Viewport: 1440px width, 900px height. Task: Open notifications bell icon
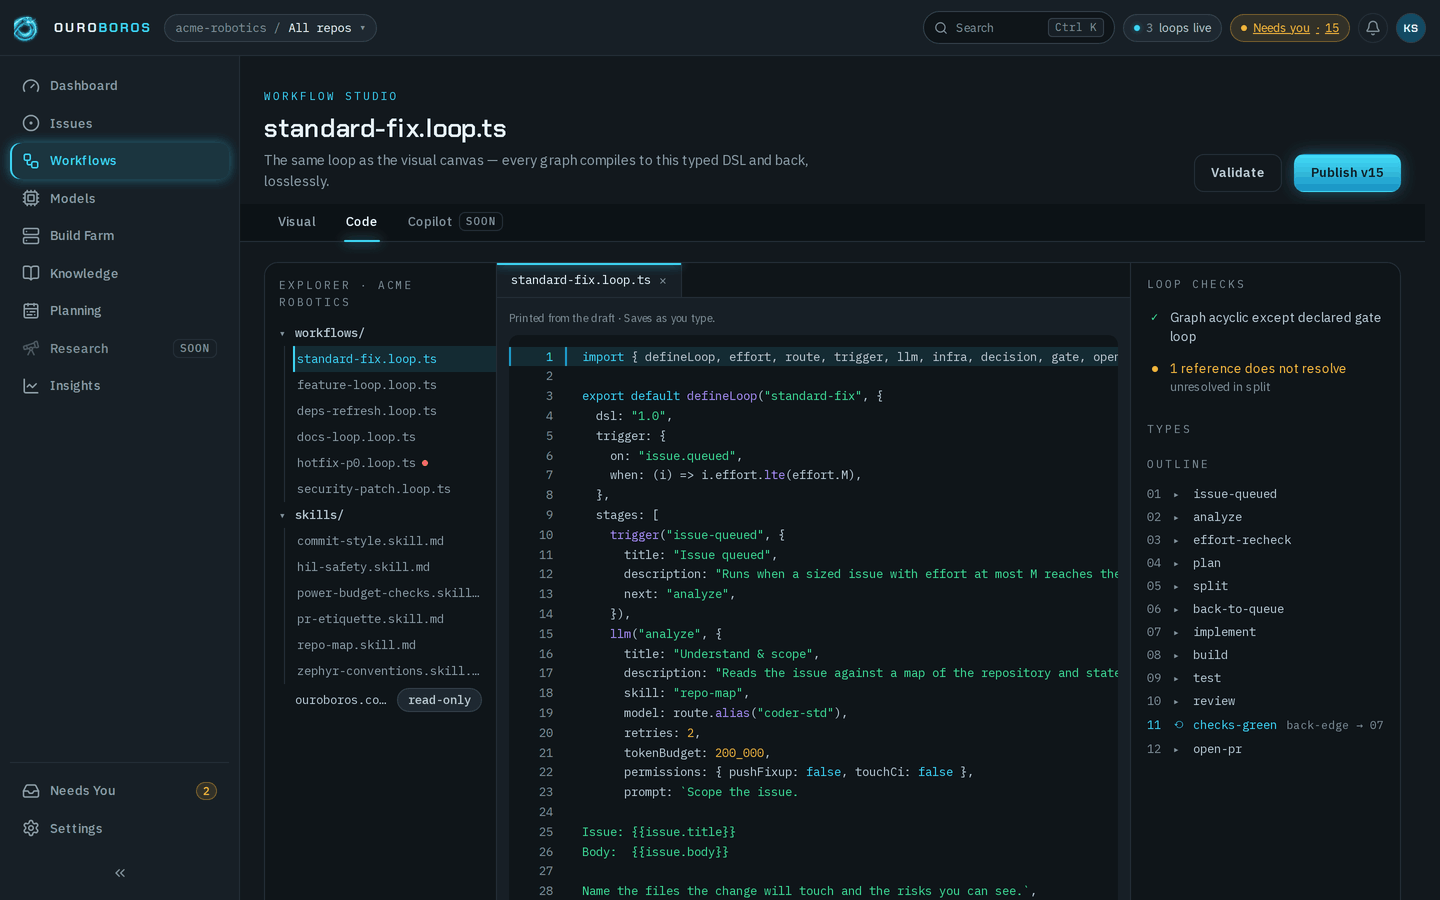1373,28
